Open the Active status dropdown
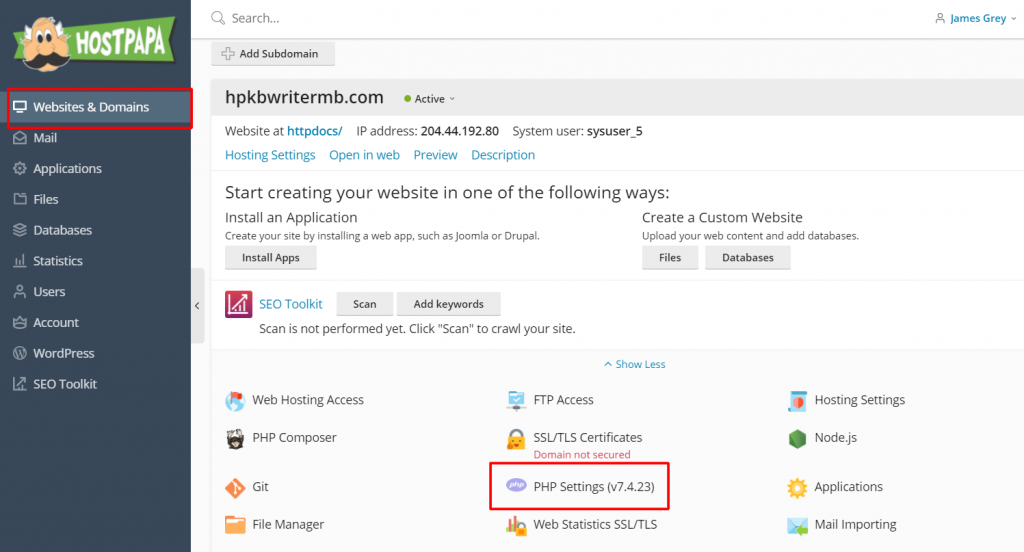This screenshot has width=1024, height=552. tap(429, 99)
